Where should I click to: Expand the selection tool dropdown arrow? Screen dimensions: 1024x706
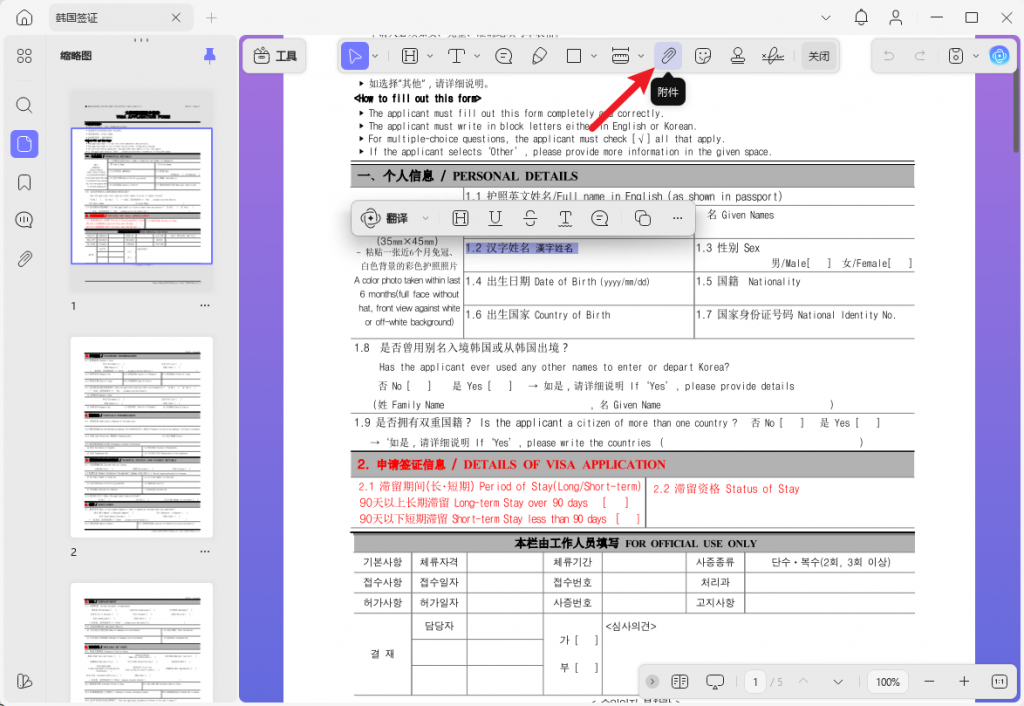click(x=376, y=56)
